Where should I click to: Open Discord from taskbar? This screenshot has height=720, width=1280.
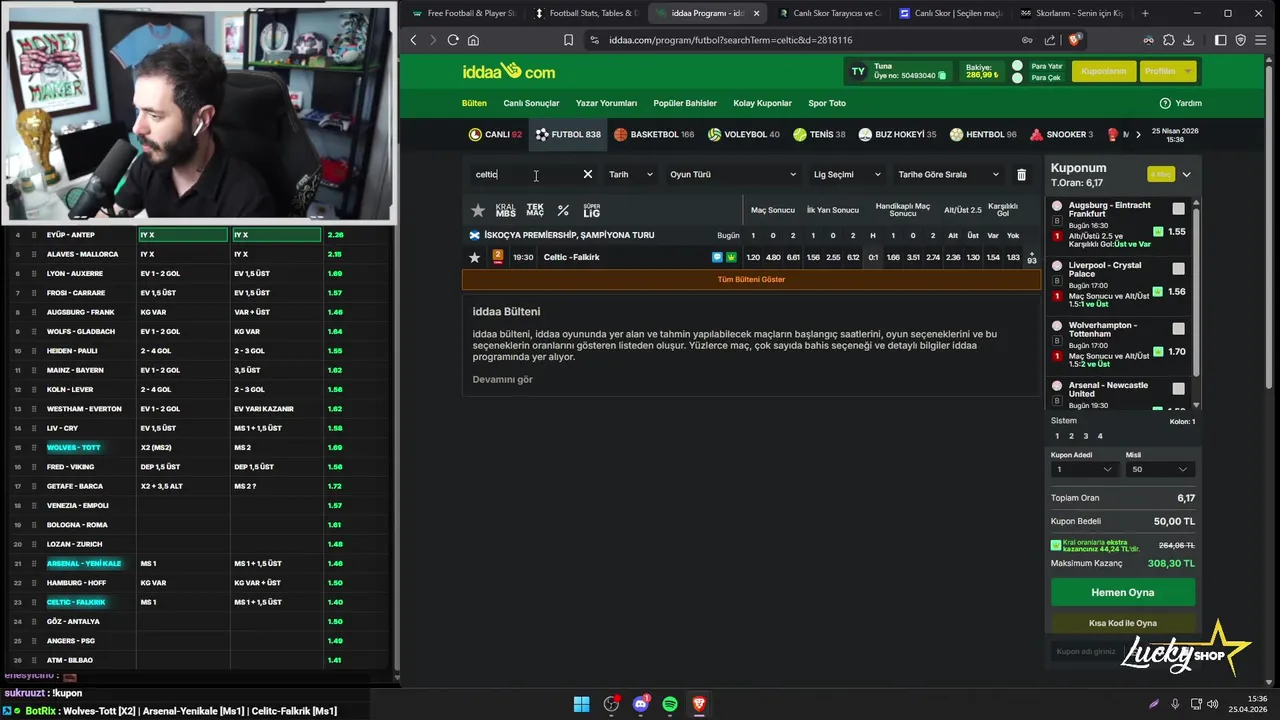[x=641, y=704]
